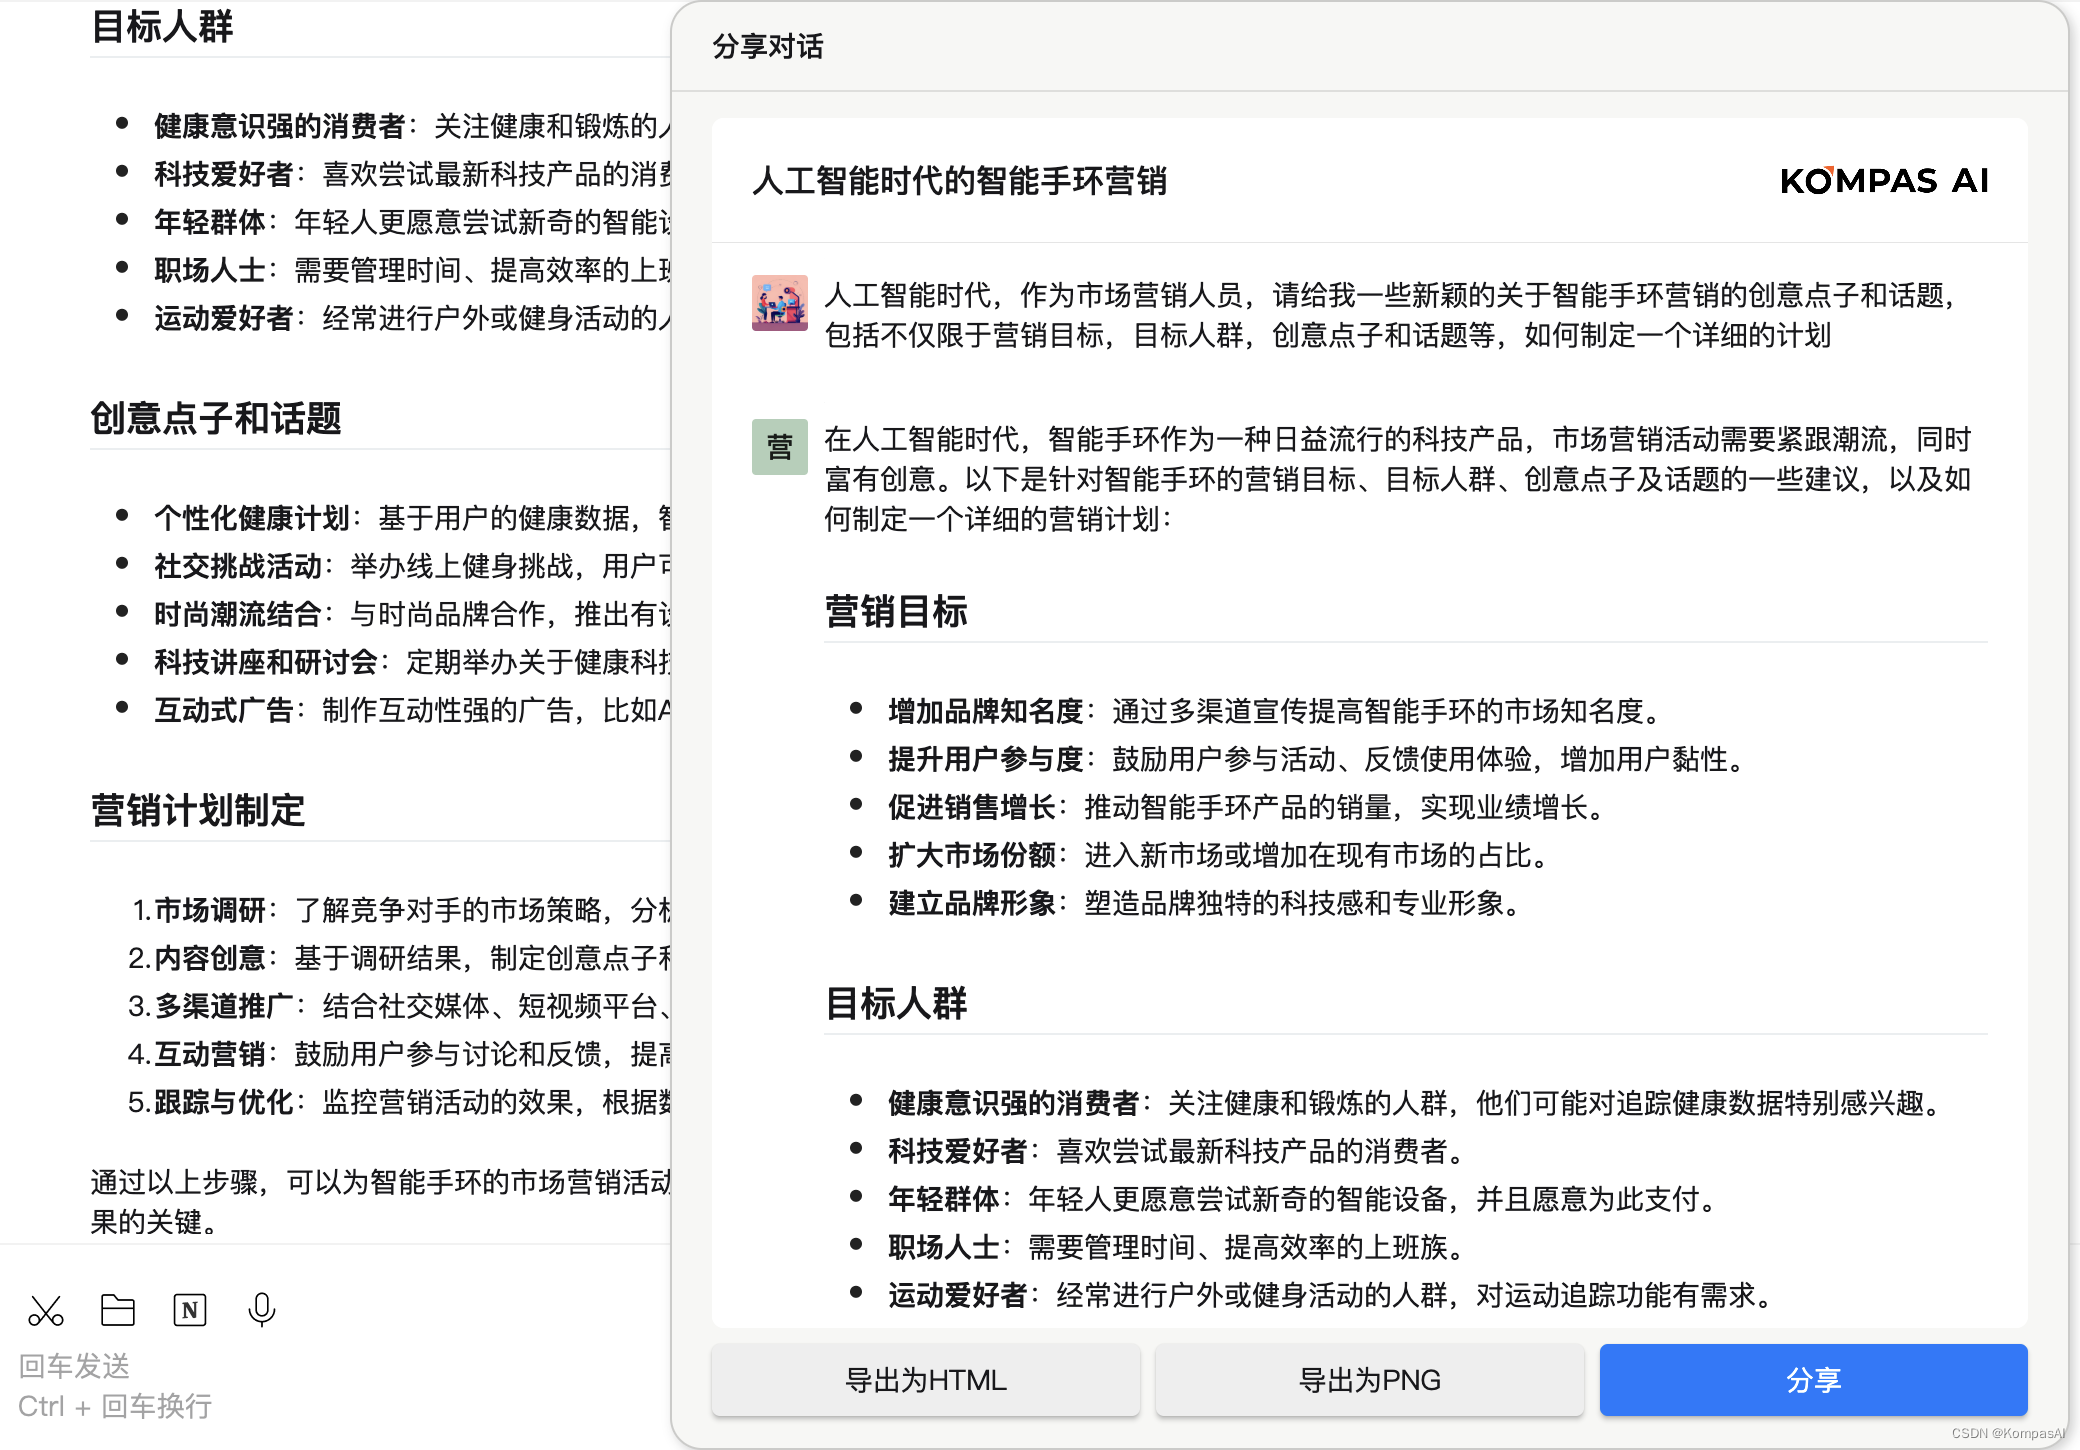Click the 营销计划制定 heading in the chat
The height and width of the screenshot is (1450, 2080).
click(x=198, y=810)
